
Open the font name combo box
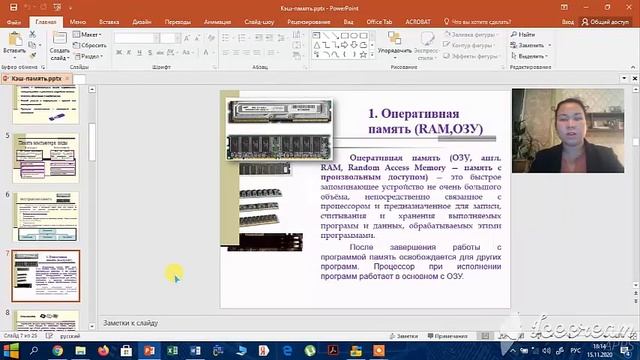coord(137,38)
